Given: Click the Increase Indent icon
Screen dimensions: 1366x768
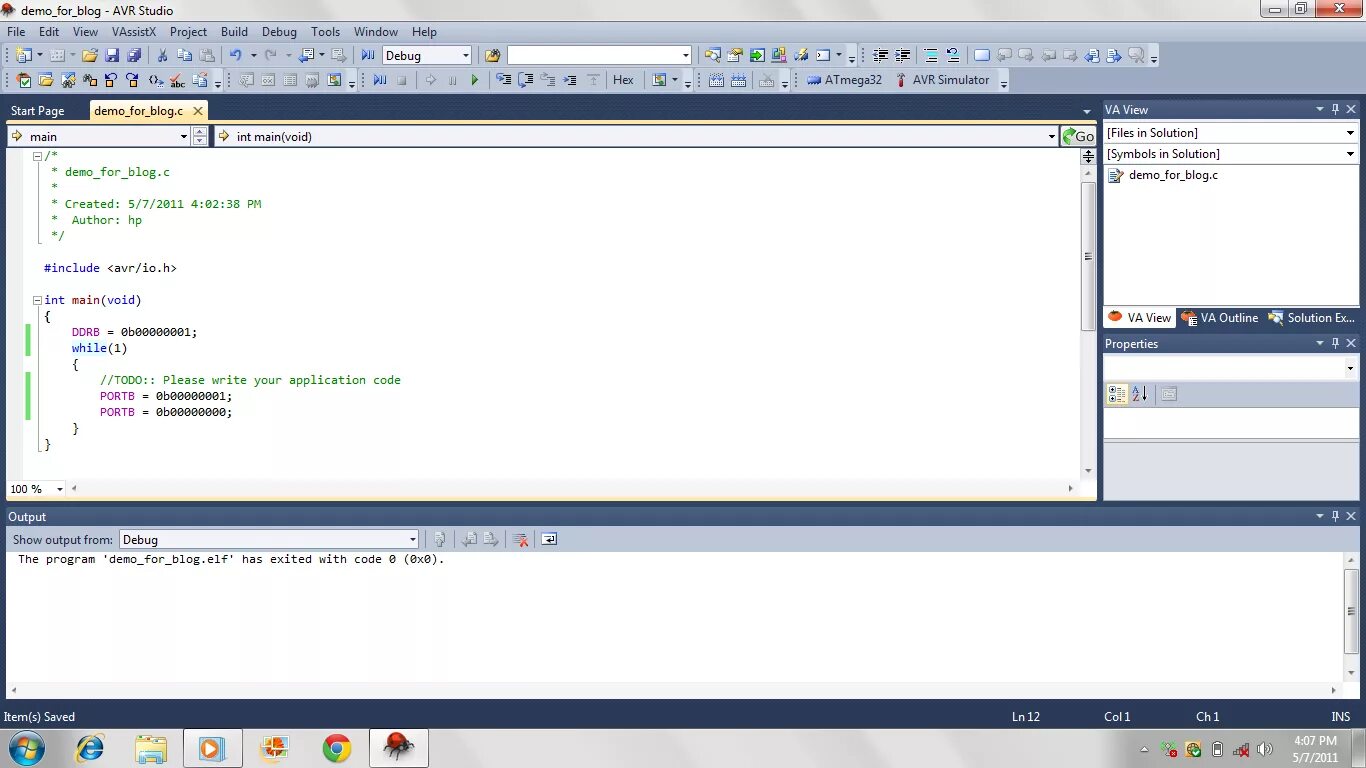Looking at the screenshot, I should [902, 55].
